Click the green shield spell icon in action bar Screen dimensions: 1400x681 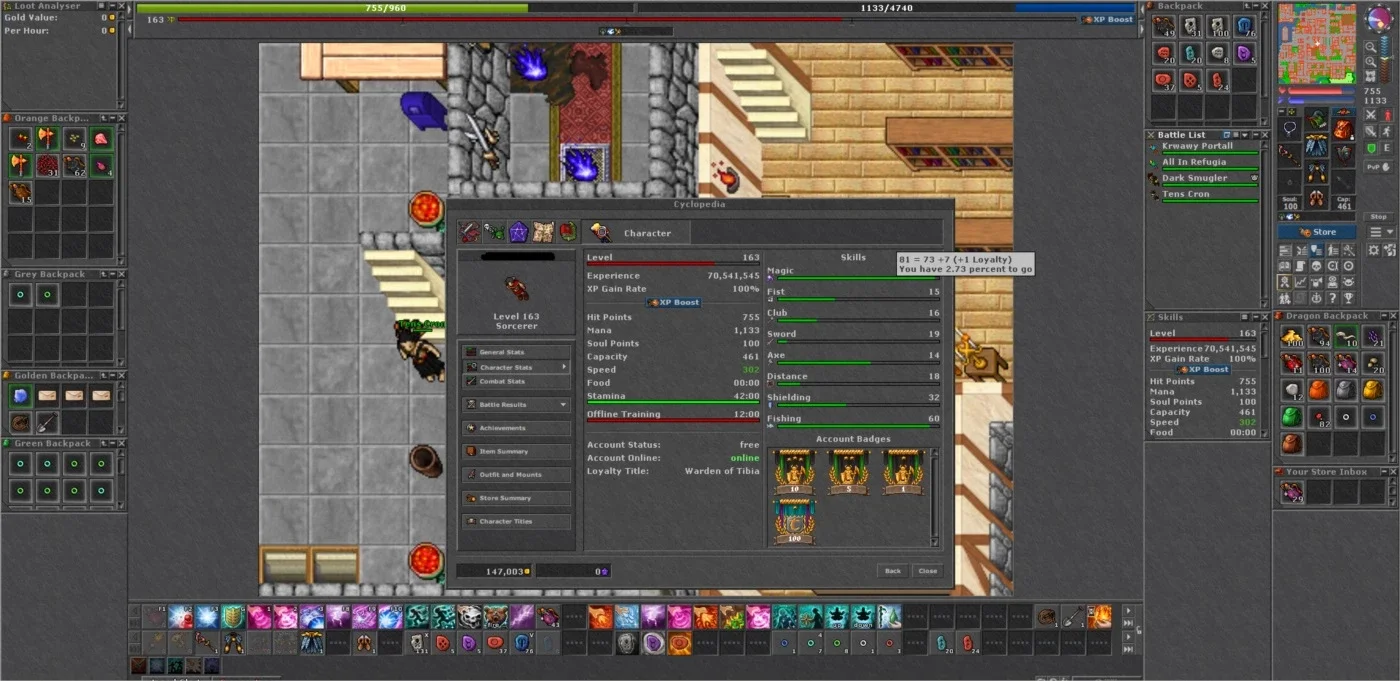[x=233, y=616]
